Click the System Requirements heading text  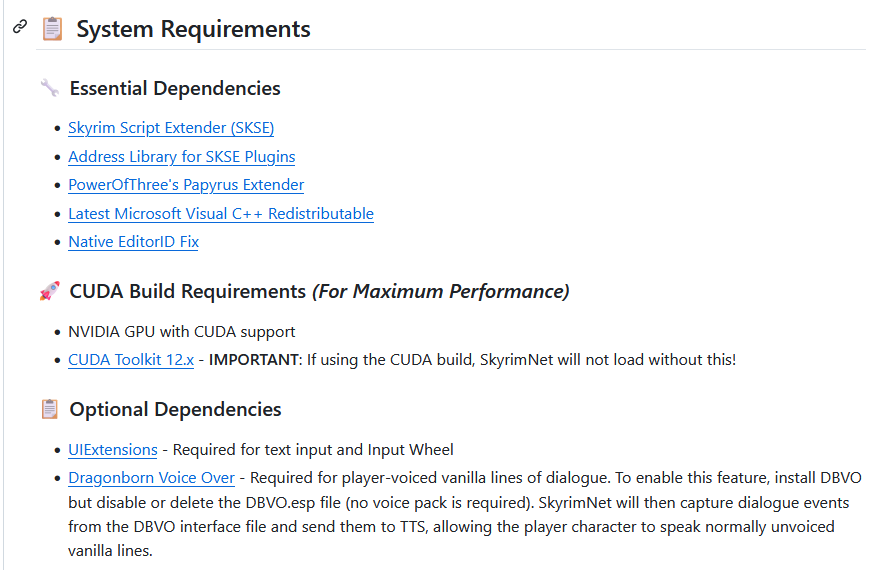tap(193, 29)
